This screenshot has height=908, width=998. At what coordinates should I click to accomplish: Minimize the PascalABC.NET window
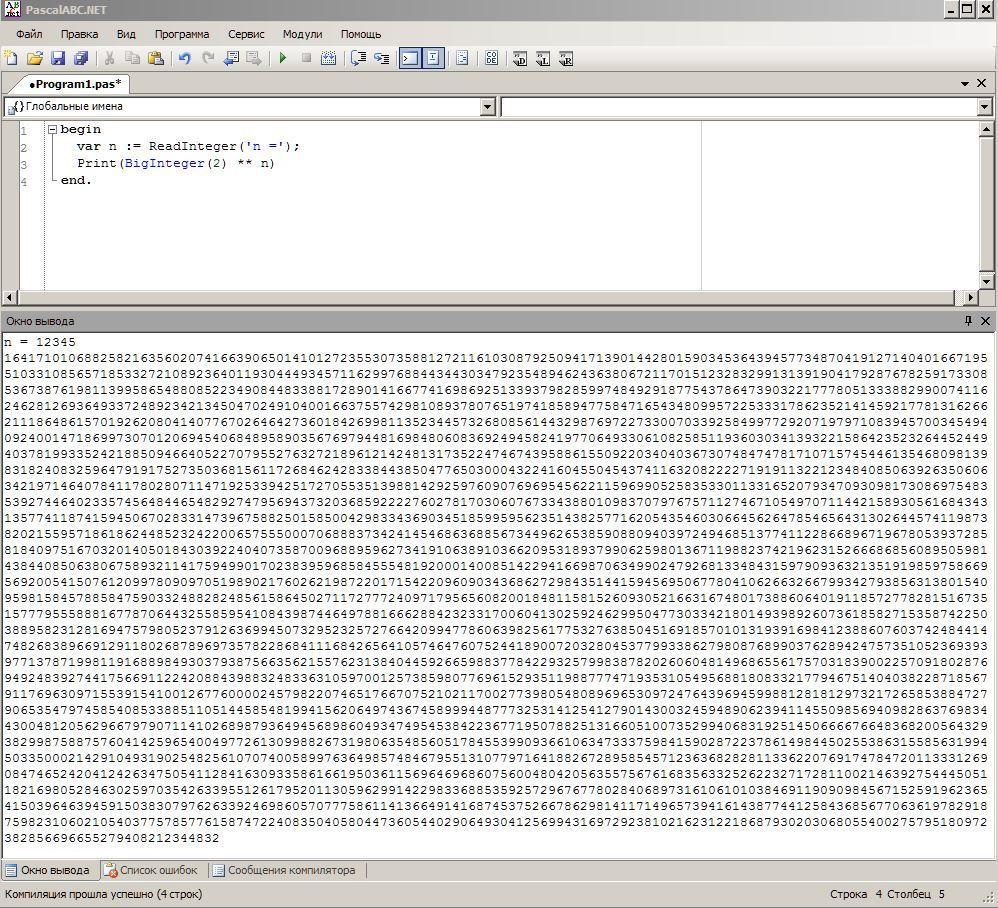coord(951,9)
